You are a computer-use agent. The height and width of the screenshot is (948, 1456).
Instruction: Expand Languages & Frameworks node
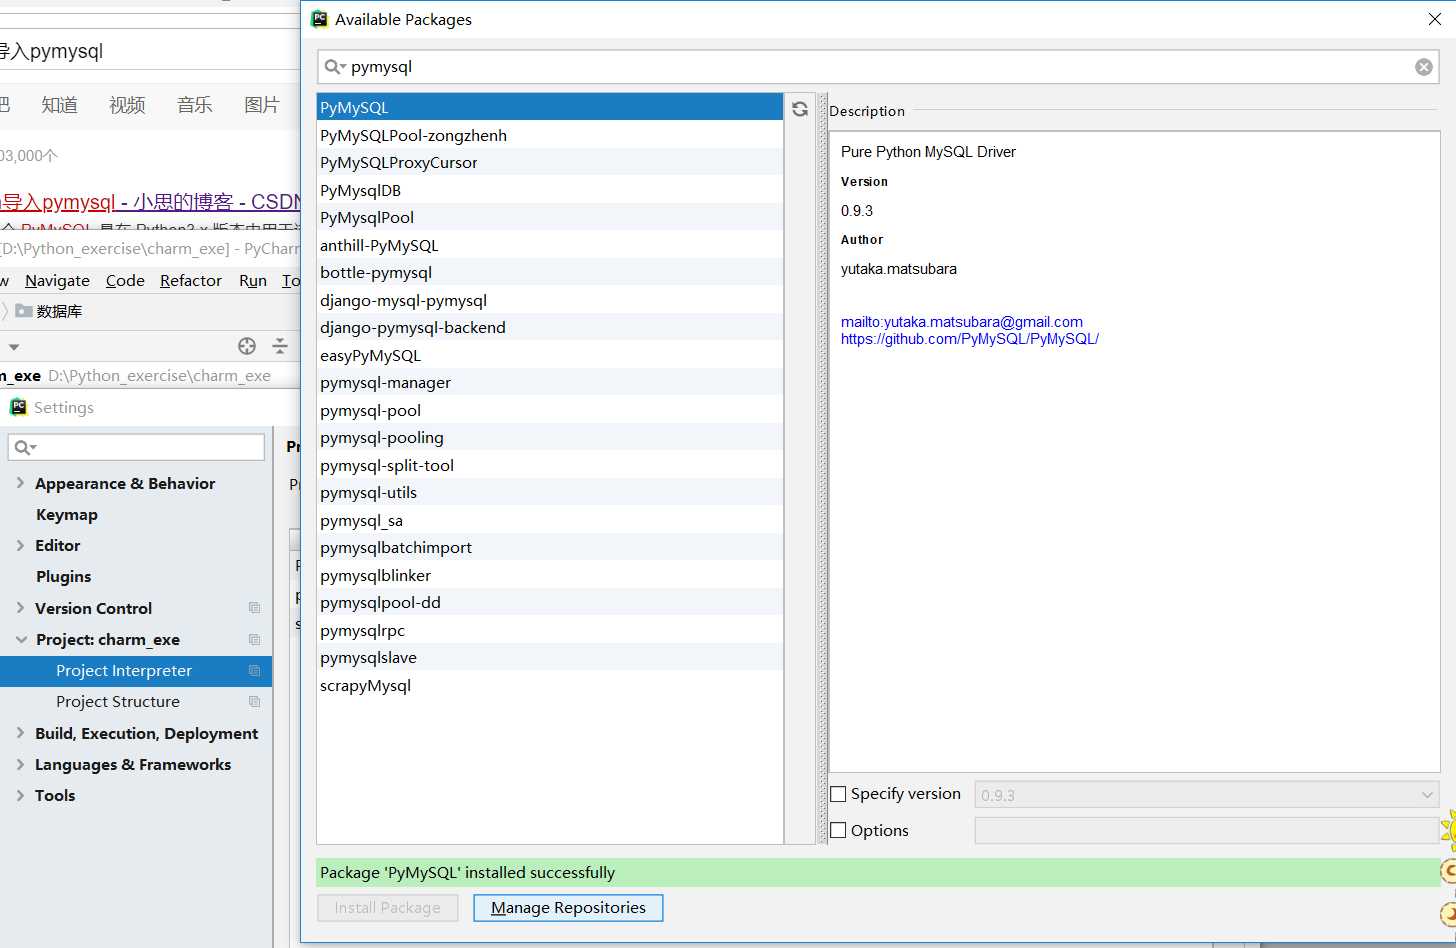click(21, 764)
